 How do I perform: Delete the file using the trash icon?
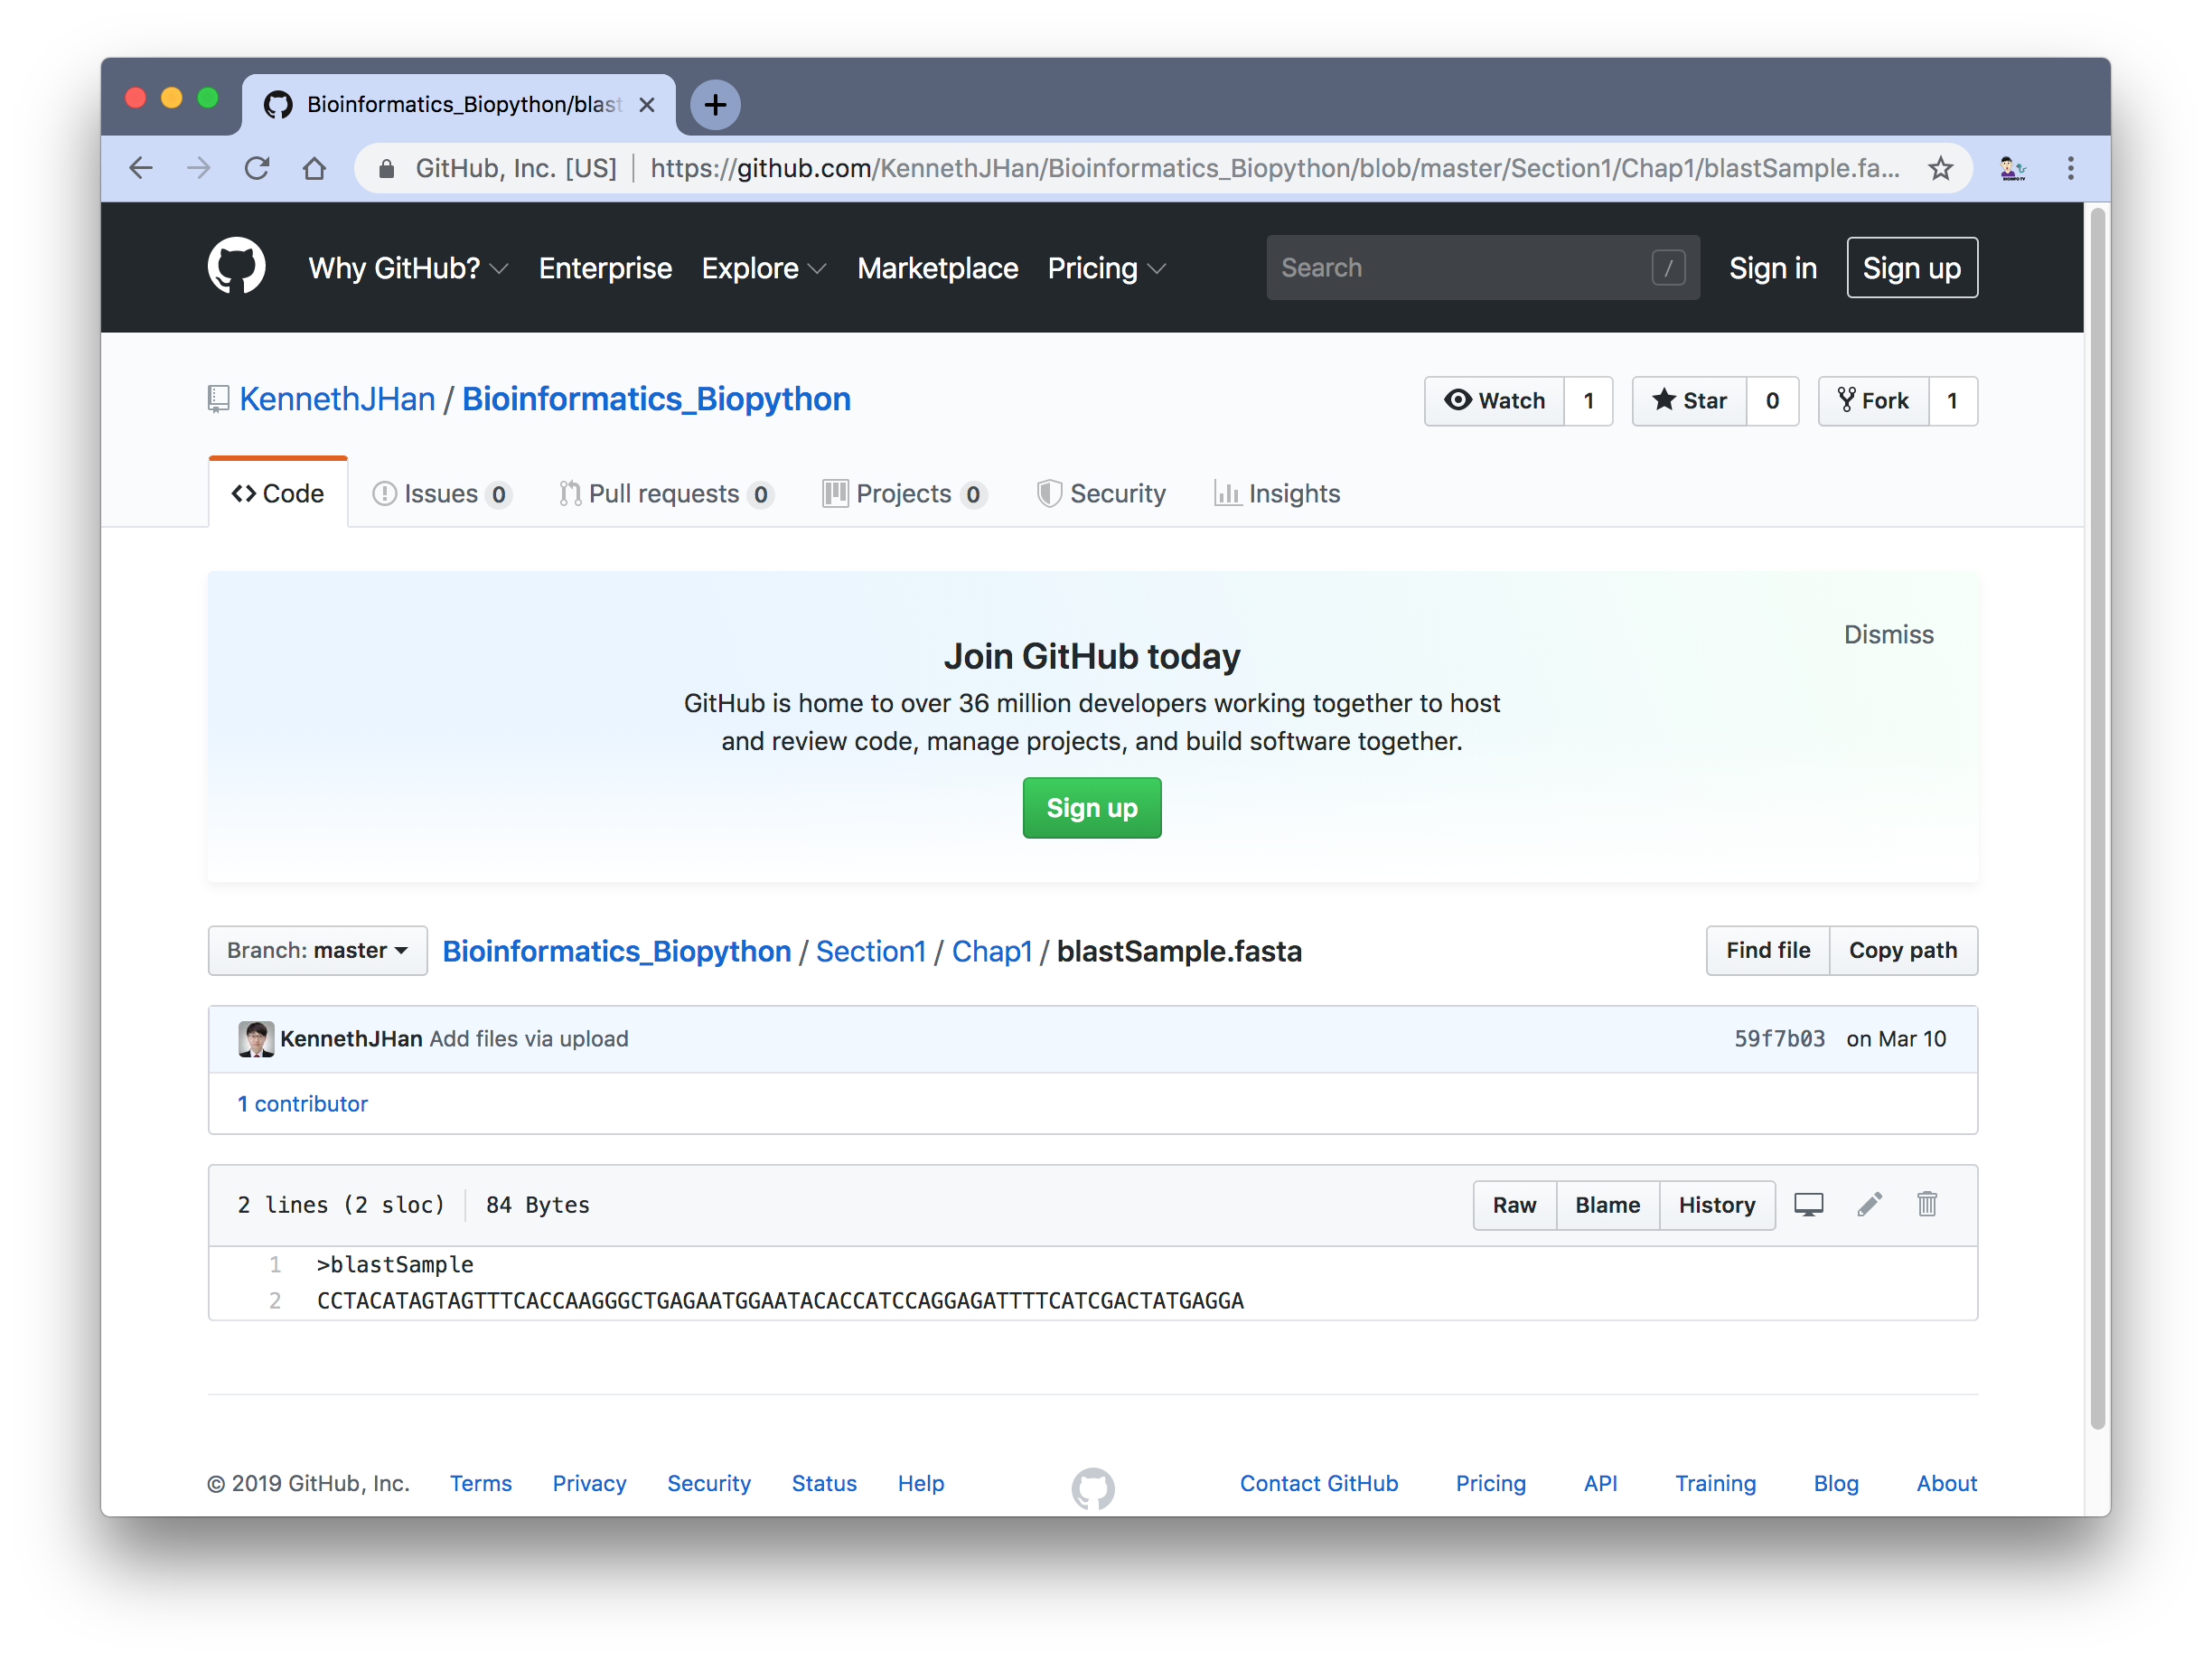pos(1927,1205)
